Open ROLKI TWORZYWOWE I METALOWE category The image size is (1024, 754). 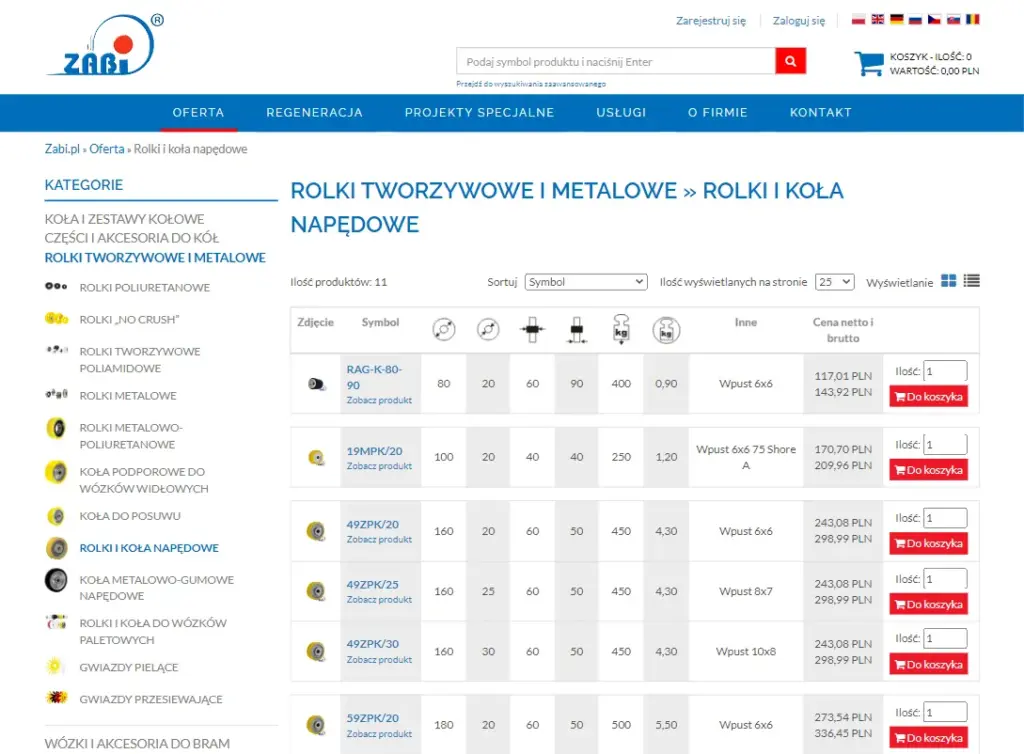(155, 257)
